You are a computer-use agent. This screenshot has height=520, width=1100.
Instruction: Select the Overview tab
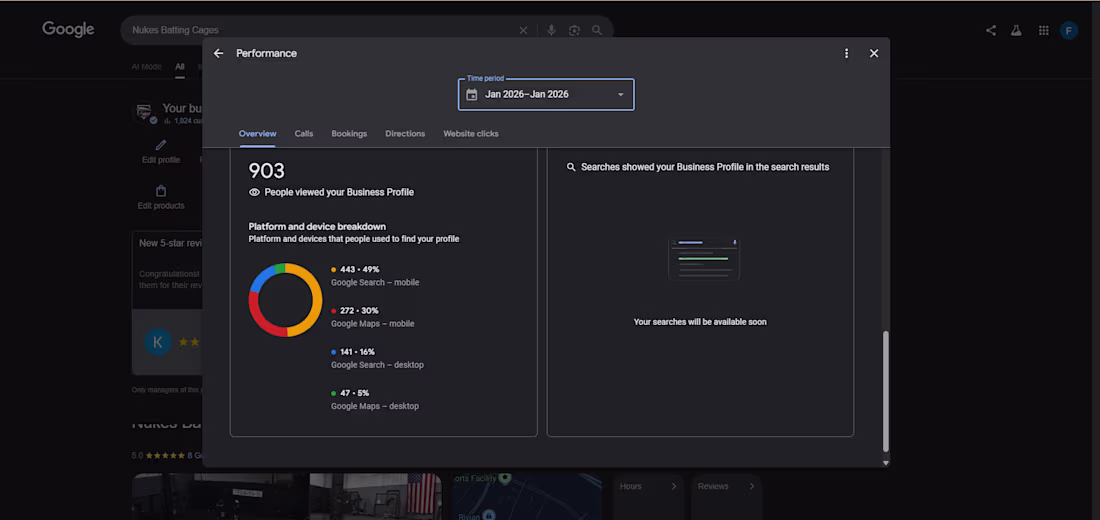pos(257,133)
